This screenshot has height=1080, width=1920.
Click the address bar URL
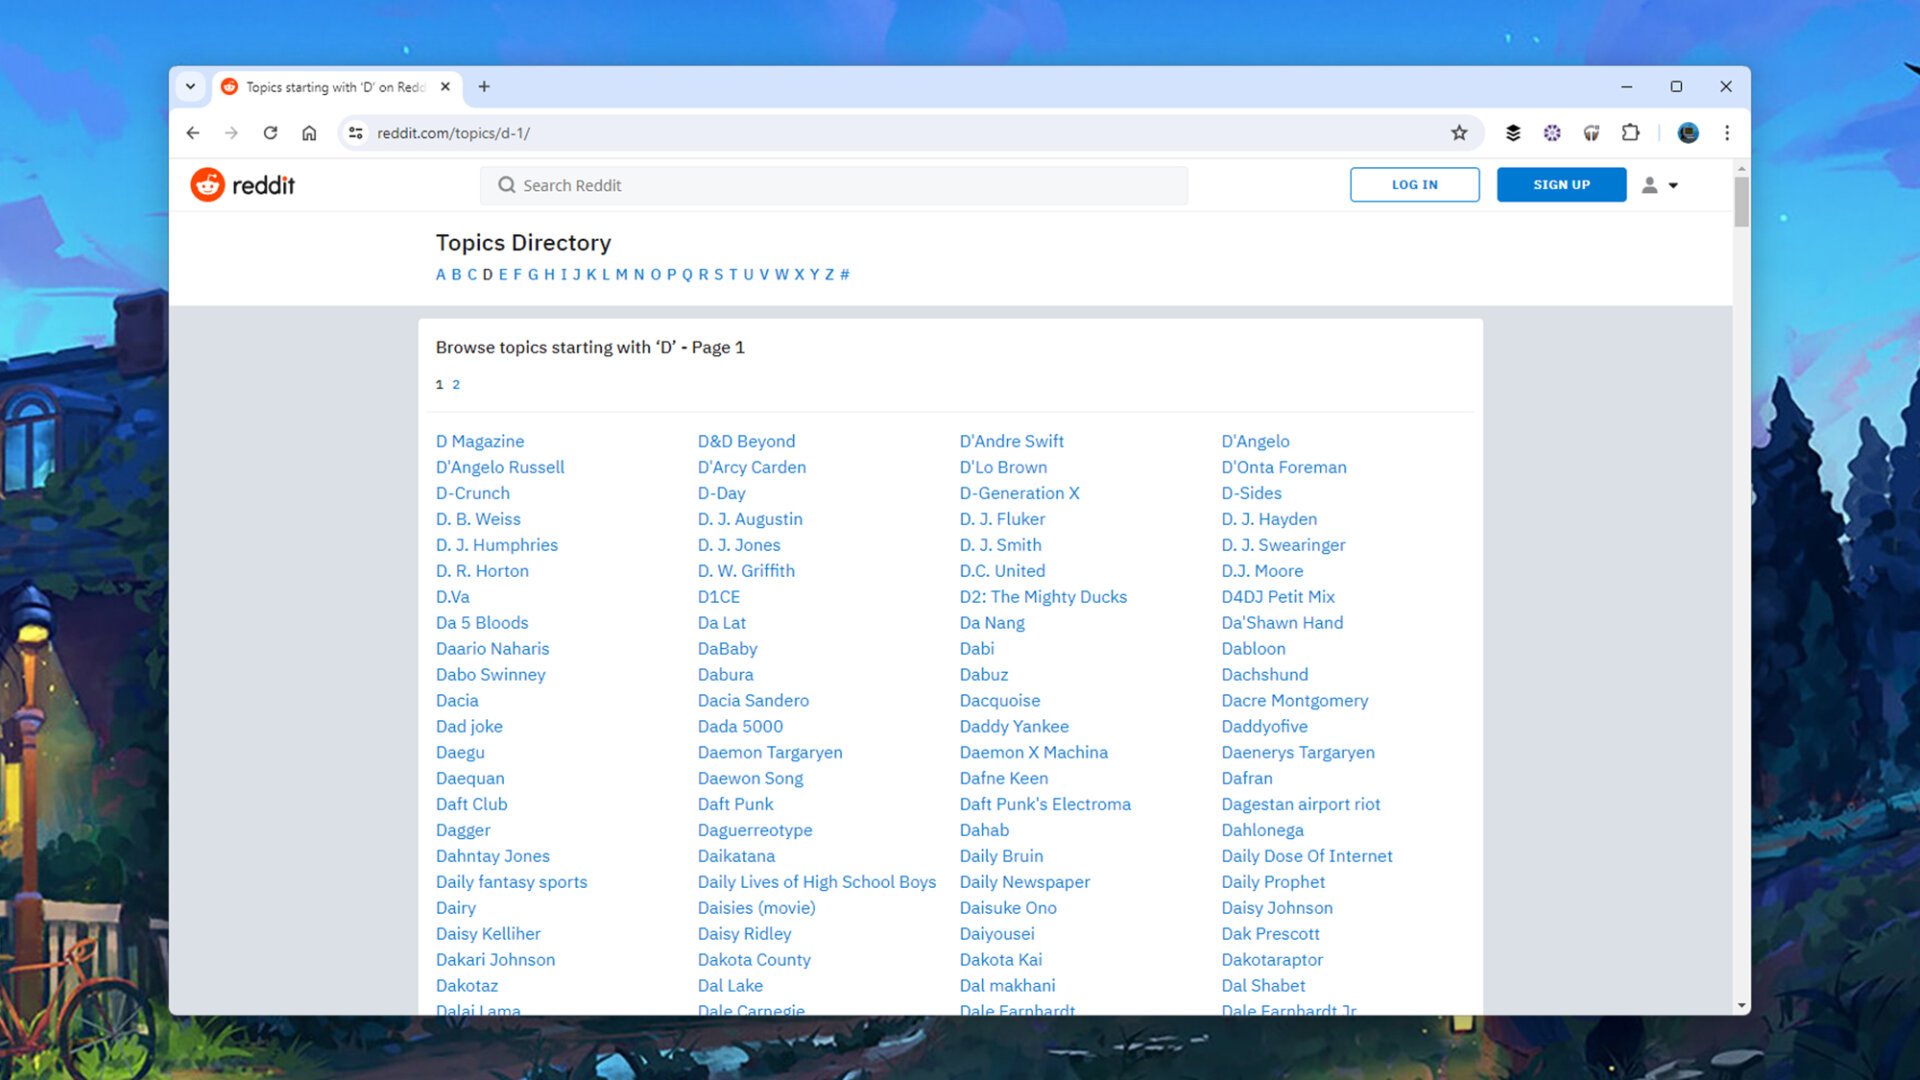(453, 133)
